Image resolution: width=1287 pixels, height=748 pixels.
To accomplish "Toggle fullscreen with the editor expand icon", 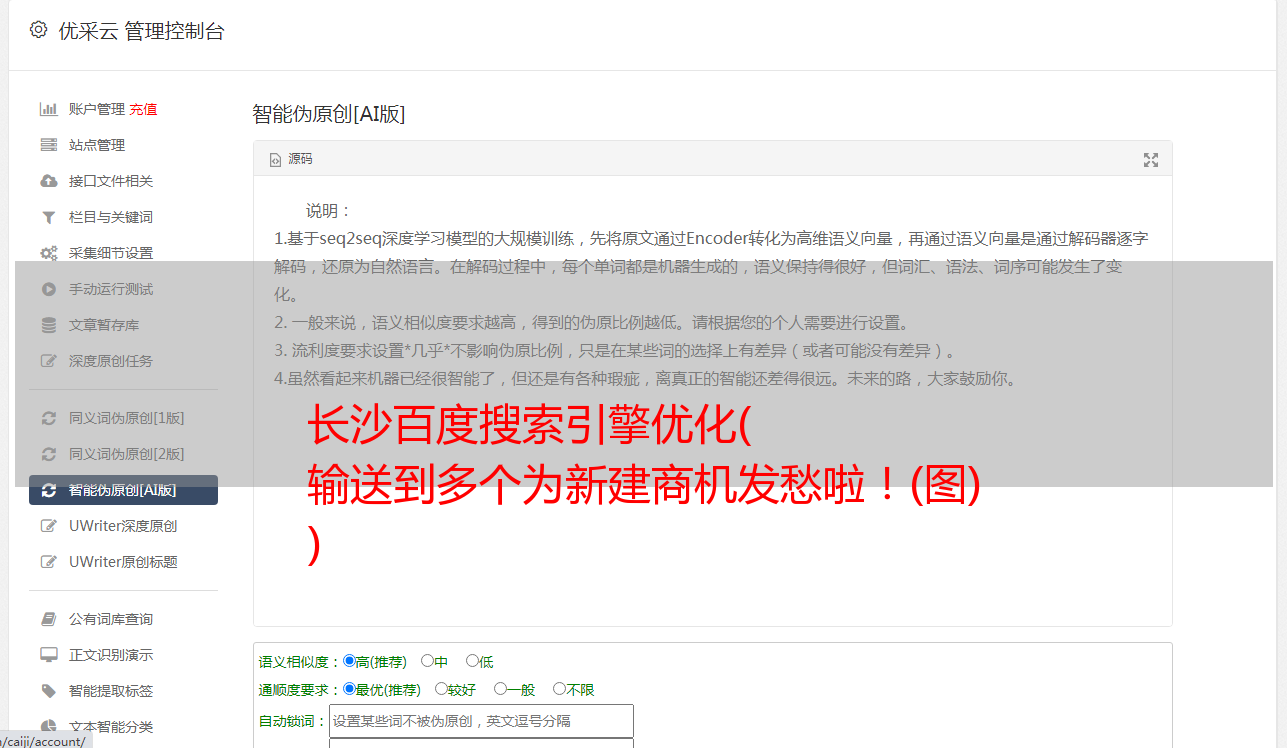I will tap(1151, 160).
